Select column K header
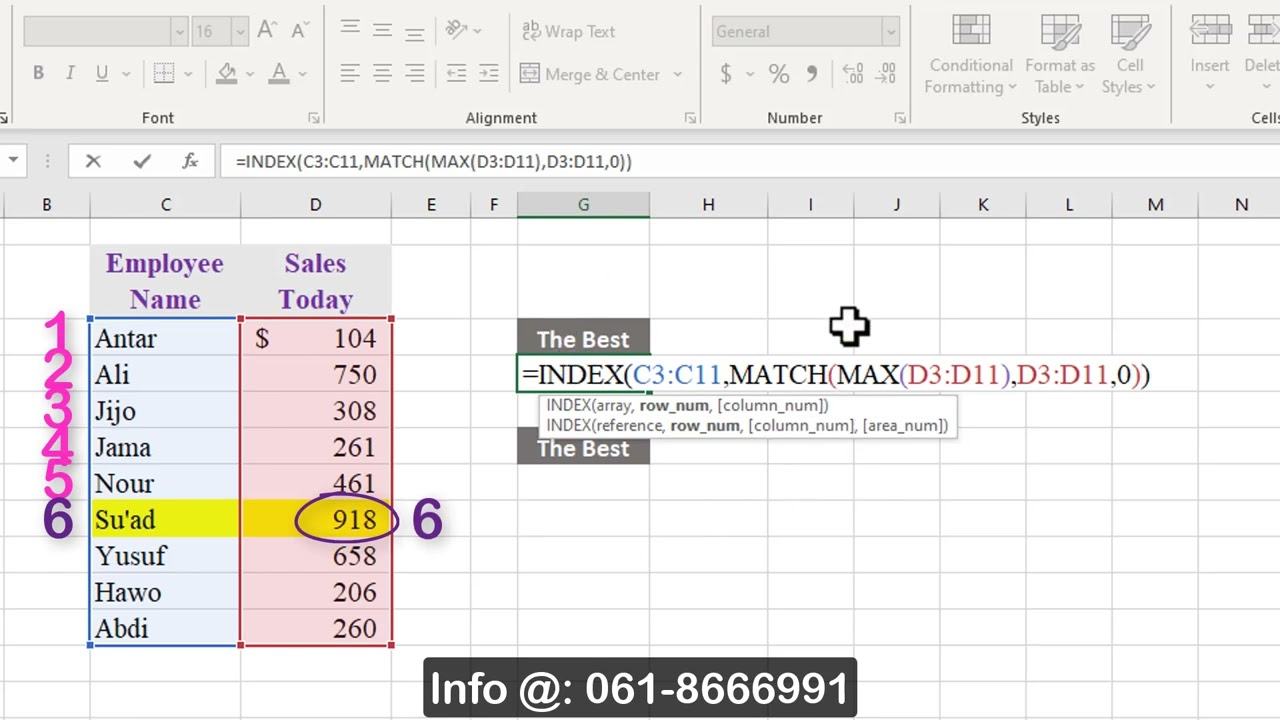Viewport: 1280px width, 720px height. [x=983, y=204]
